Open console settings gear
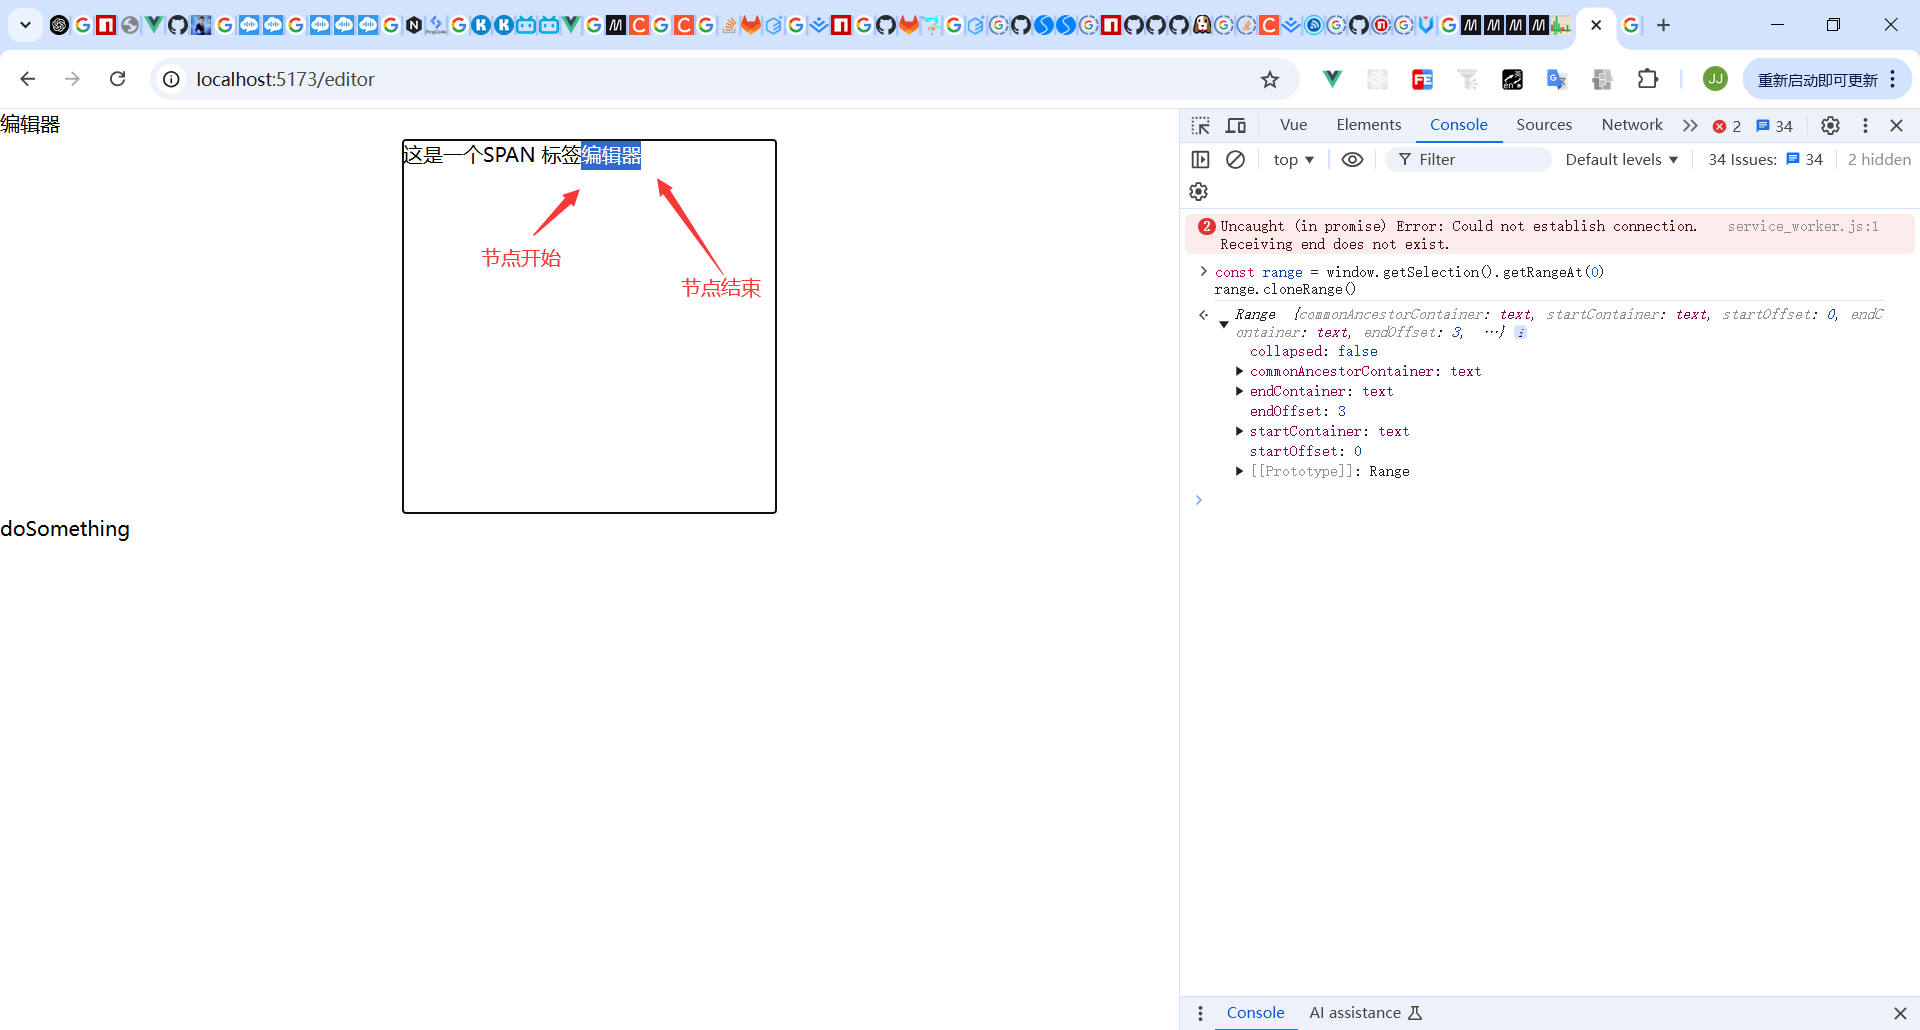The image size is (1920, 1030). (x=1199, y=192)
